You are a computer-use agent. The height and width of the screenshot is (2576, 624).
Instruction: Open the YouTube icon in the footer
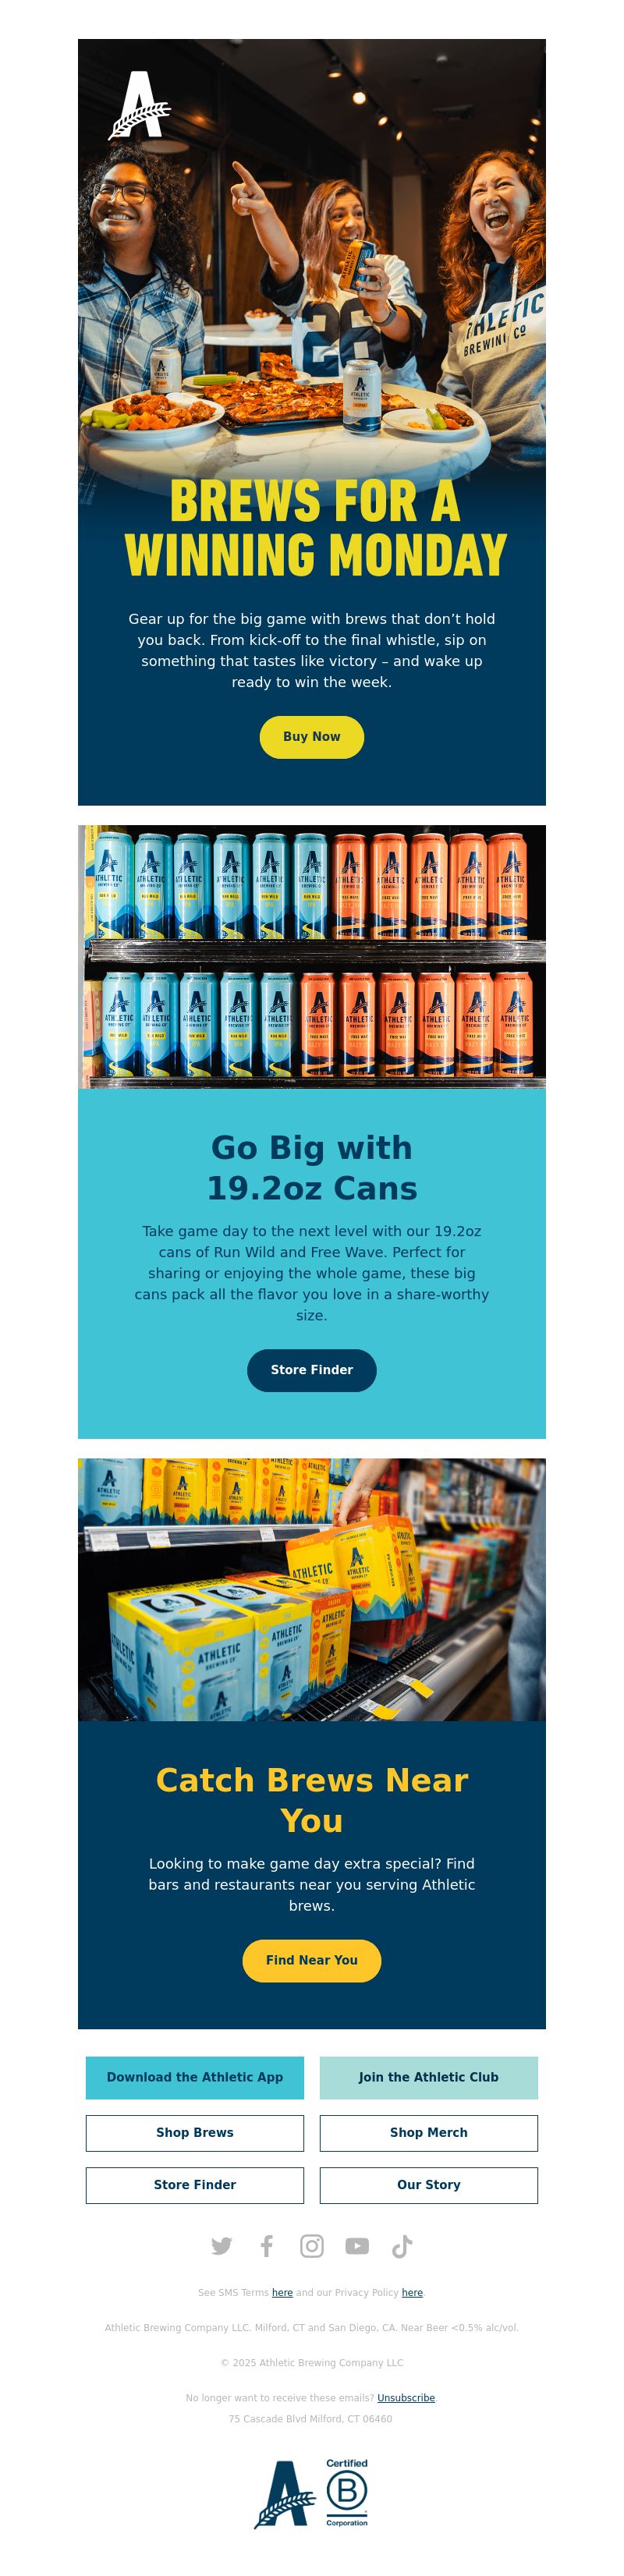click(357, 2246)
